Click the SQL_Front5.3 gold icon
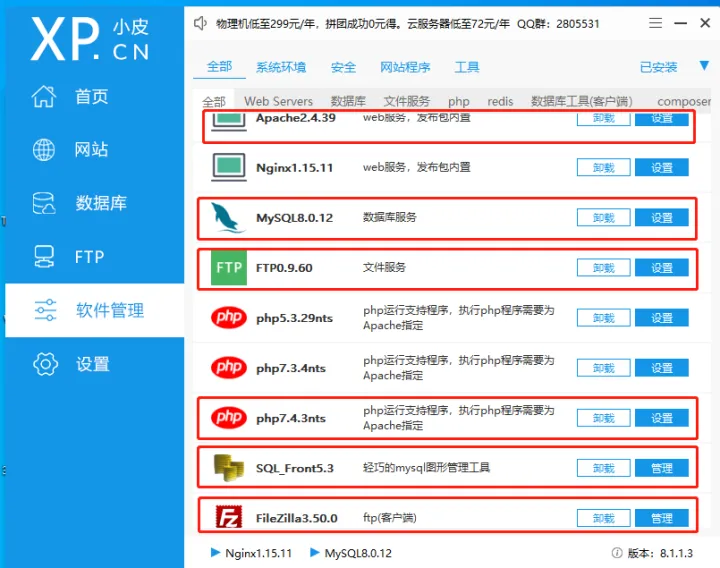The height and width of the screenshot is (568, 720). [229, 467]
